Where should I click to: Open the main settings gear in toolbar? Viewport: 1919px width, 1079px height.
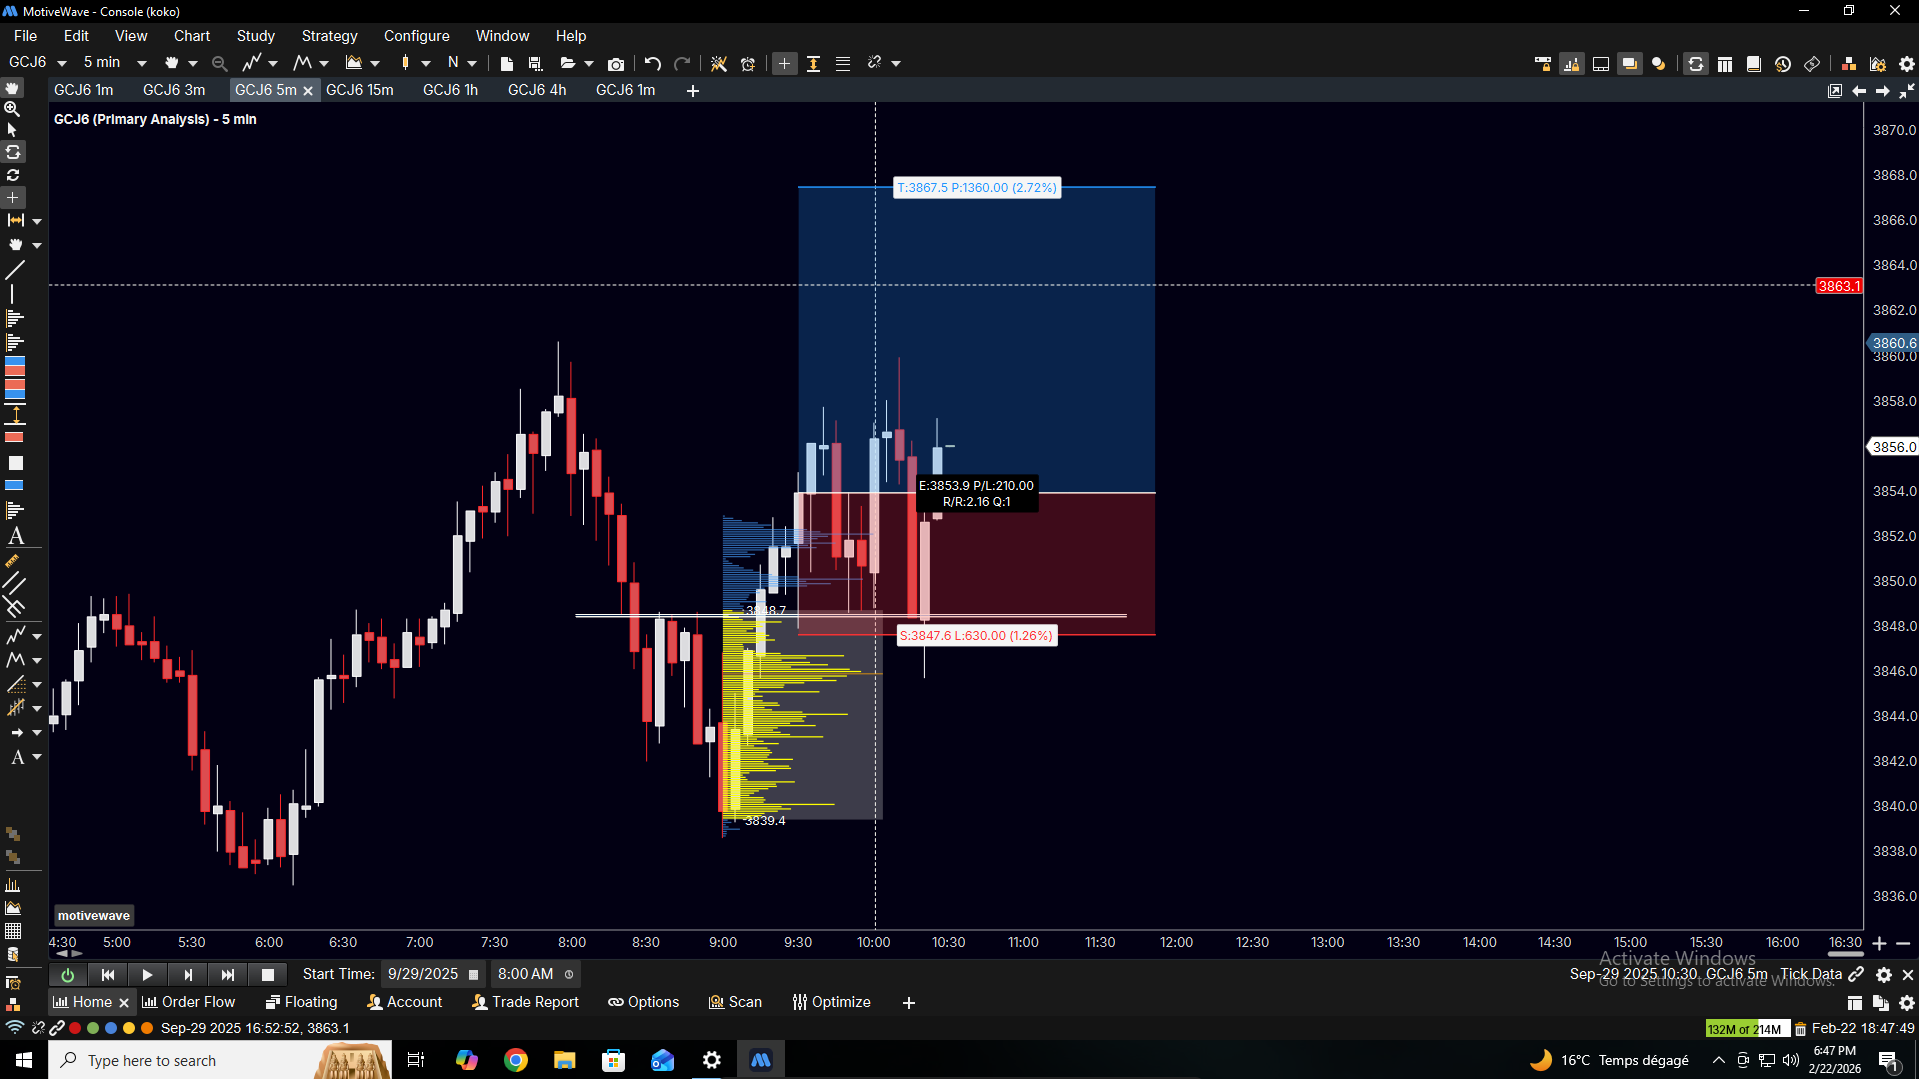tap(1907, 64)
